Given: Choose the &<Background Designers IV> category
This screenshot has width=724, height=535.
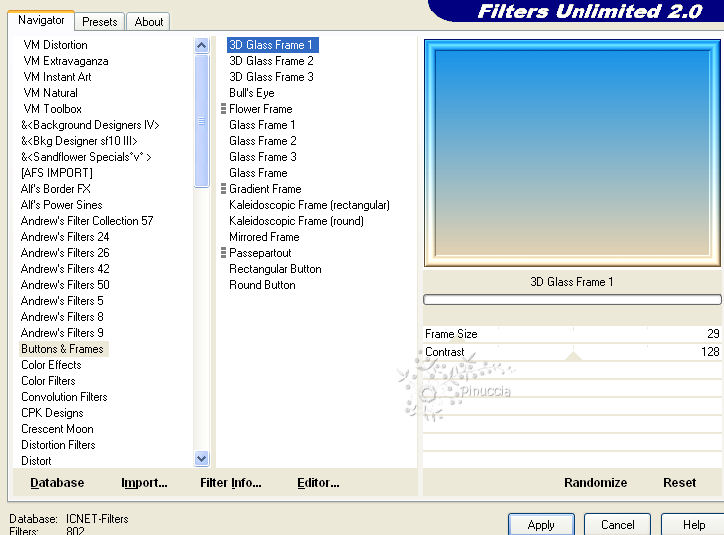Looking at the screenshot, I should click(x=90, y=125).
